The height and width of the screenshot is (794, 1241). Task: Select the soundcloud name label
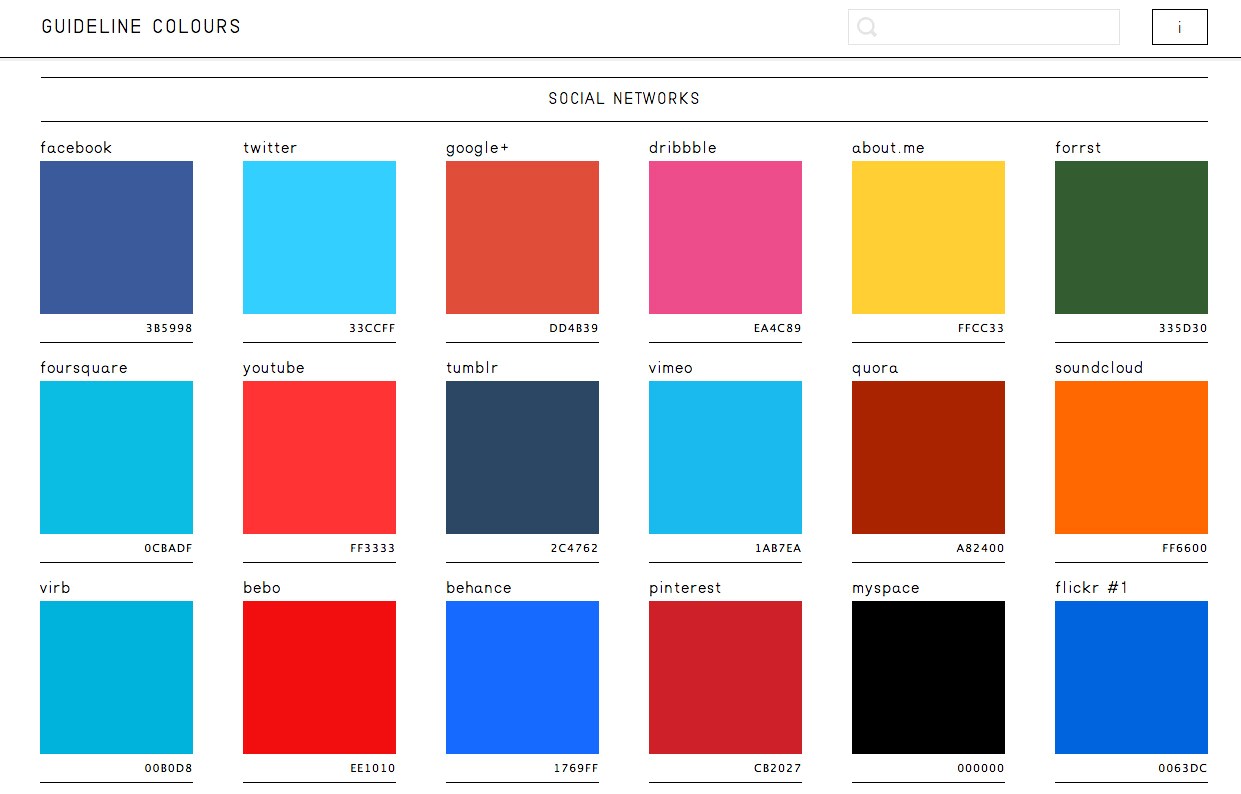(1099, 368)
